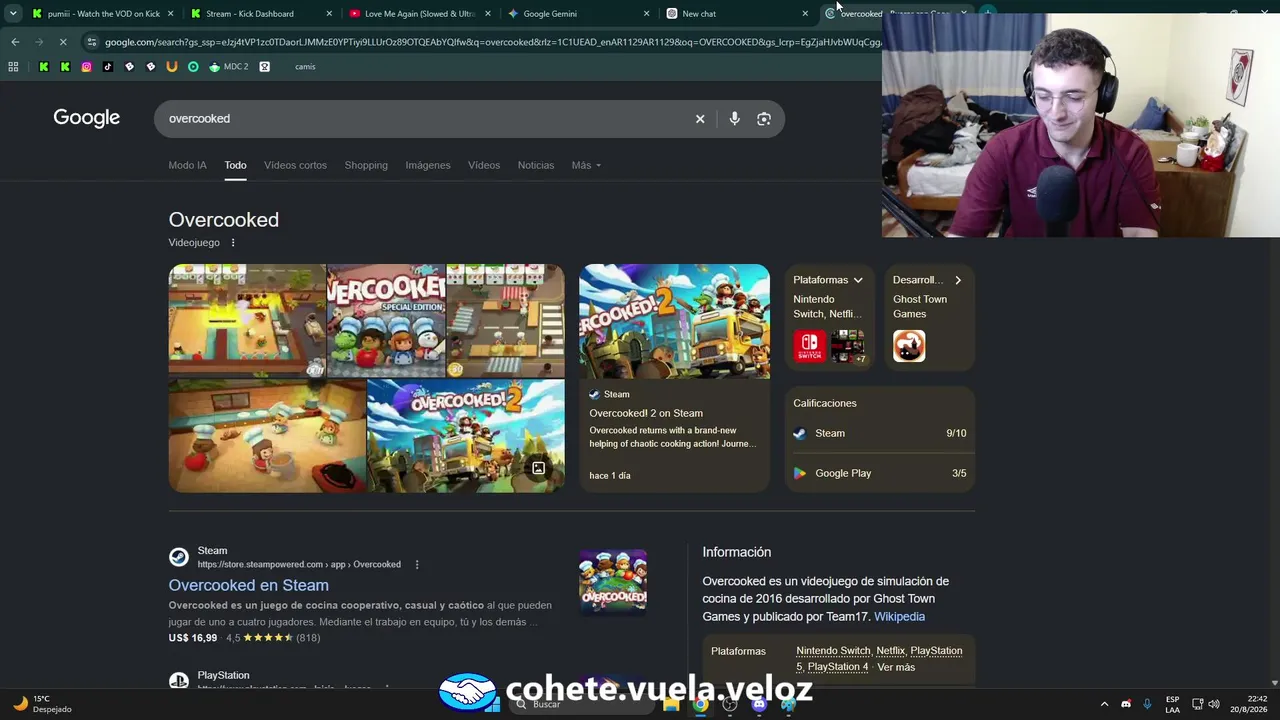Change the ESP LAA keyboard language
The width and height of the screenshot is (1280, 720).
(1172, 704)
